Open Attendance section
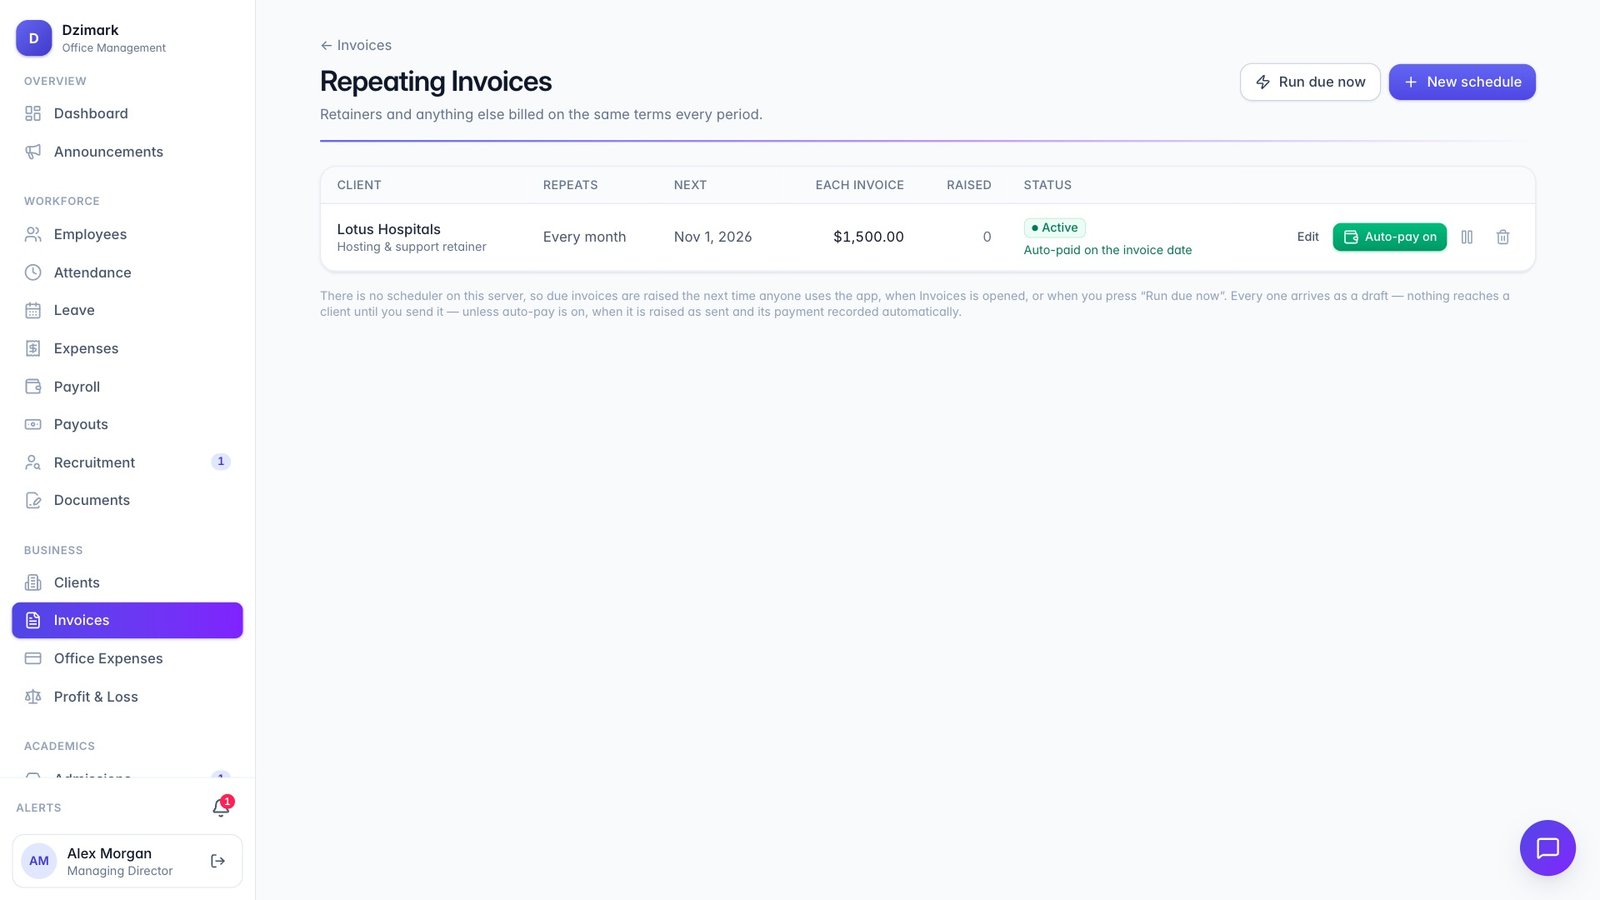This screenshot has width=1600, height=900. tap(127, 272)
